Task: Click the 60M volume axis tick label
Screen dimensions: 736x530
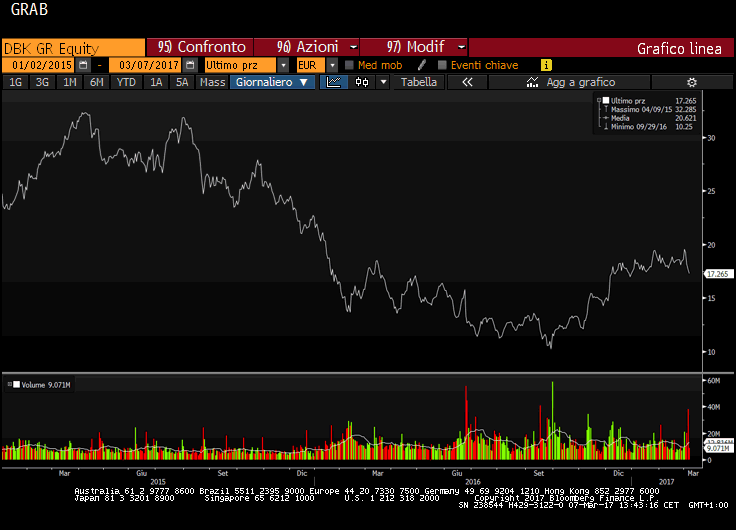Action: pos(713,380)
